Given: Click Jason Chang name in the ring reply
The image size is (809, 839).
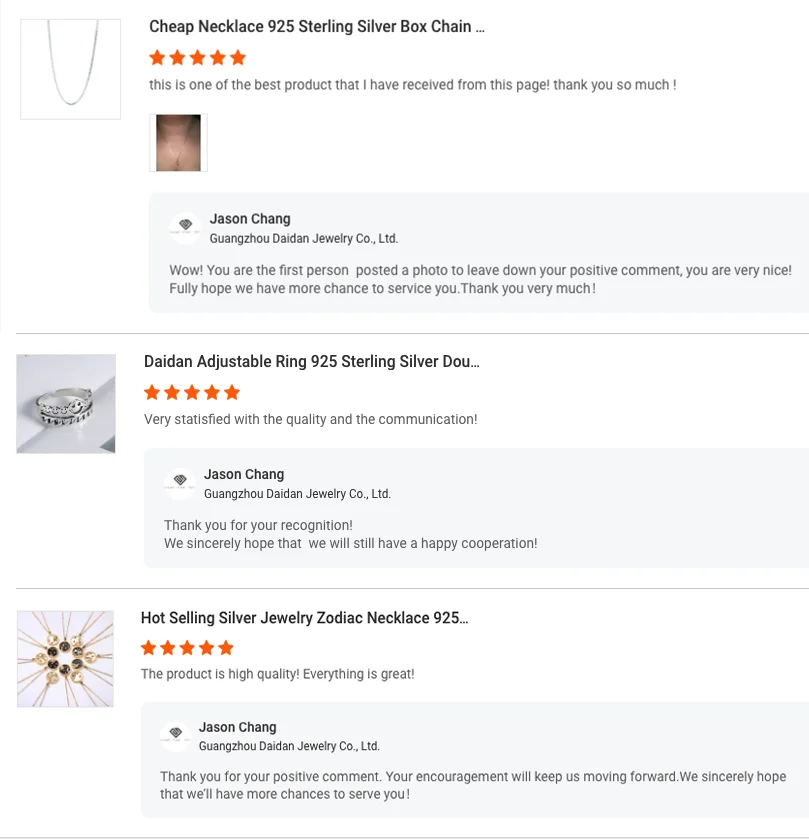Looking at the screenshot, I should pos(244,474).
